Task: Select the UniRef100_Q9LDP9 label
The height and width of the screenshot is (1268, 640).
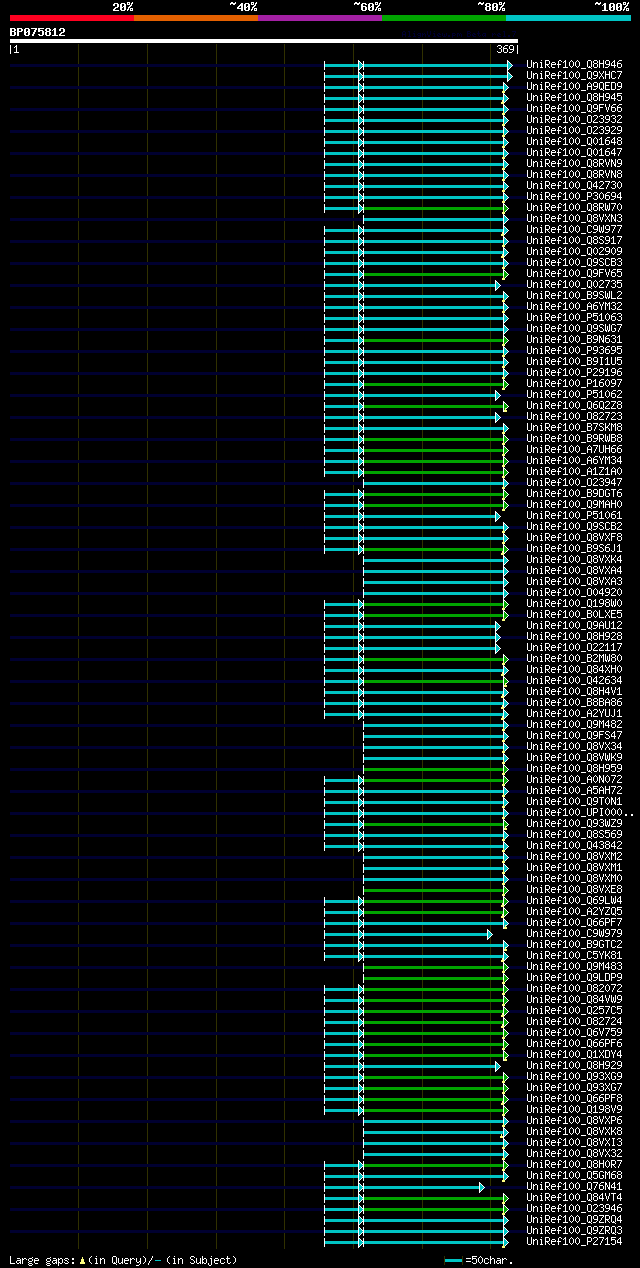Action: (575, 977)
